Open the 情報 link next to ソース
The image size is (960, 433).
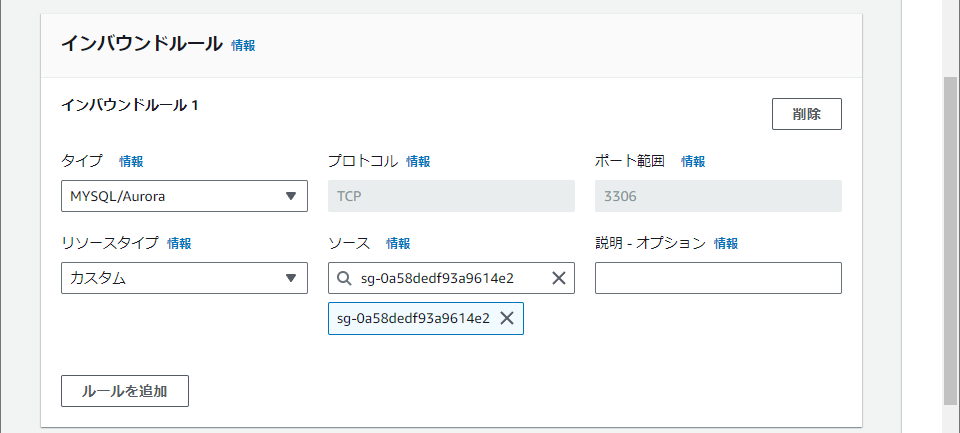(398, 244)
